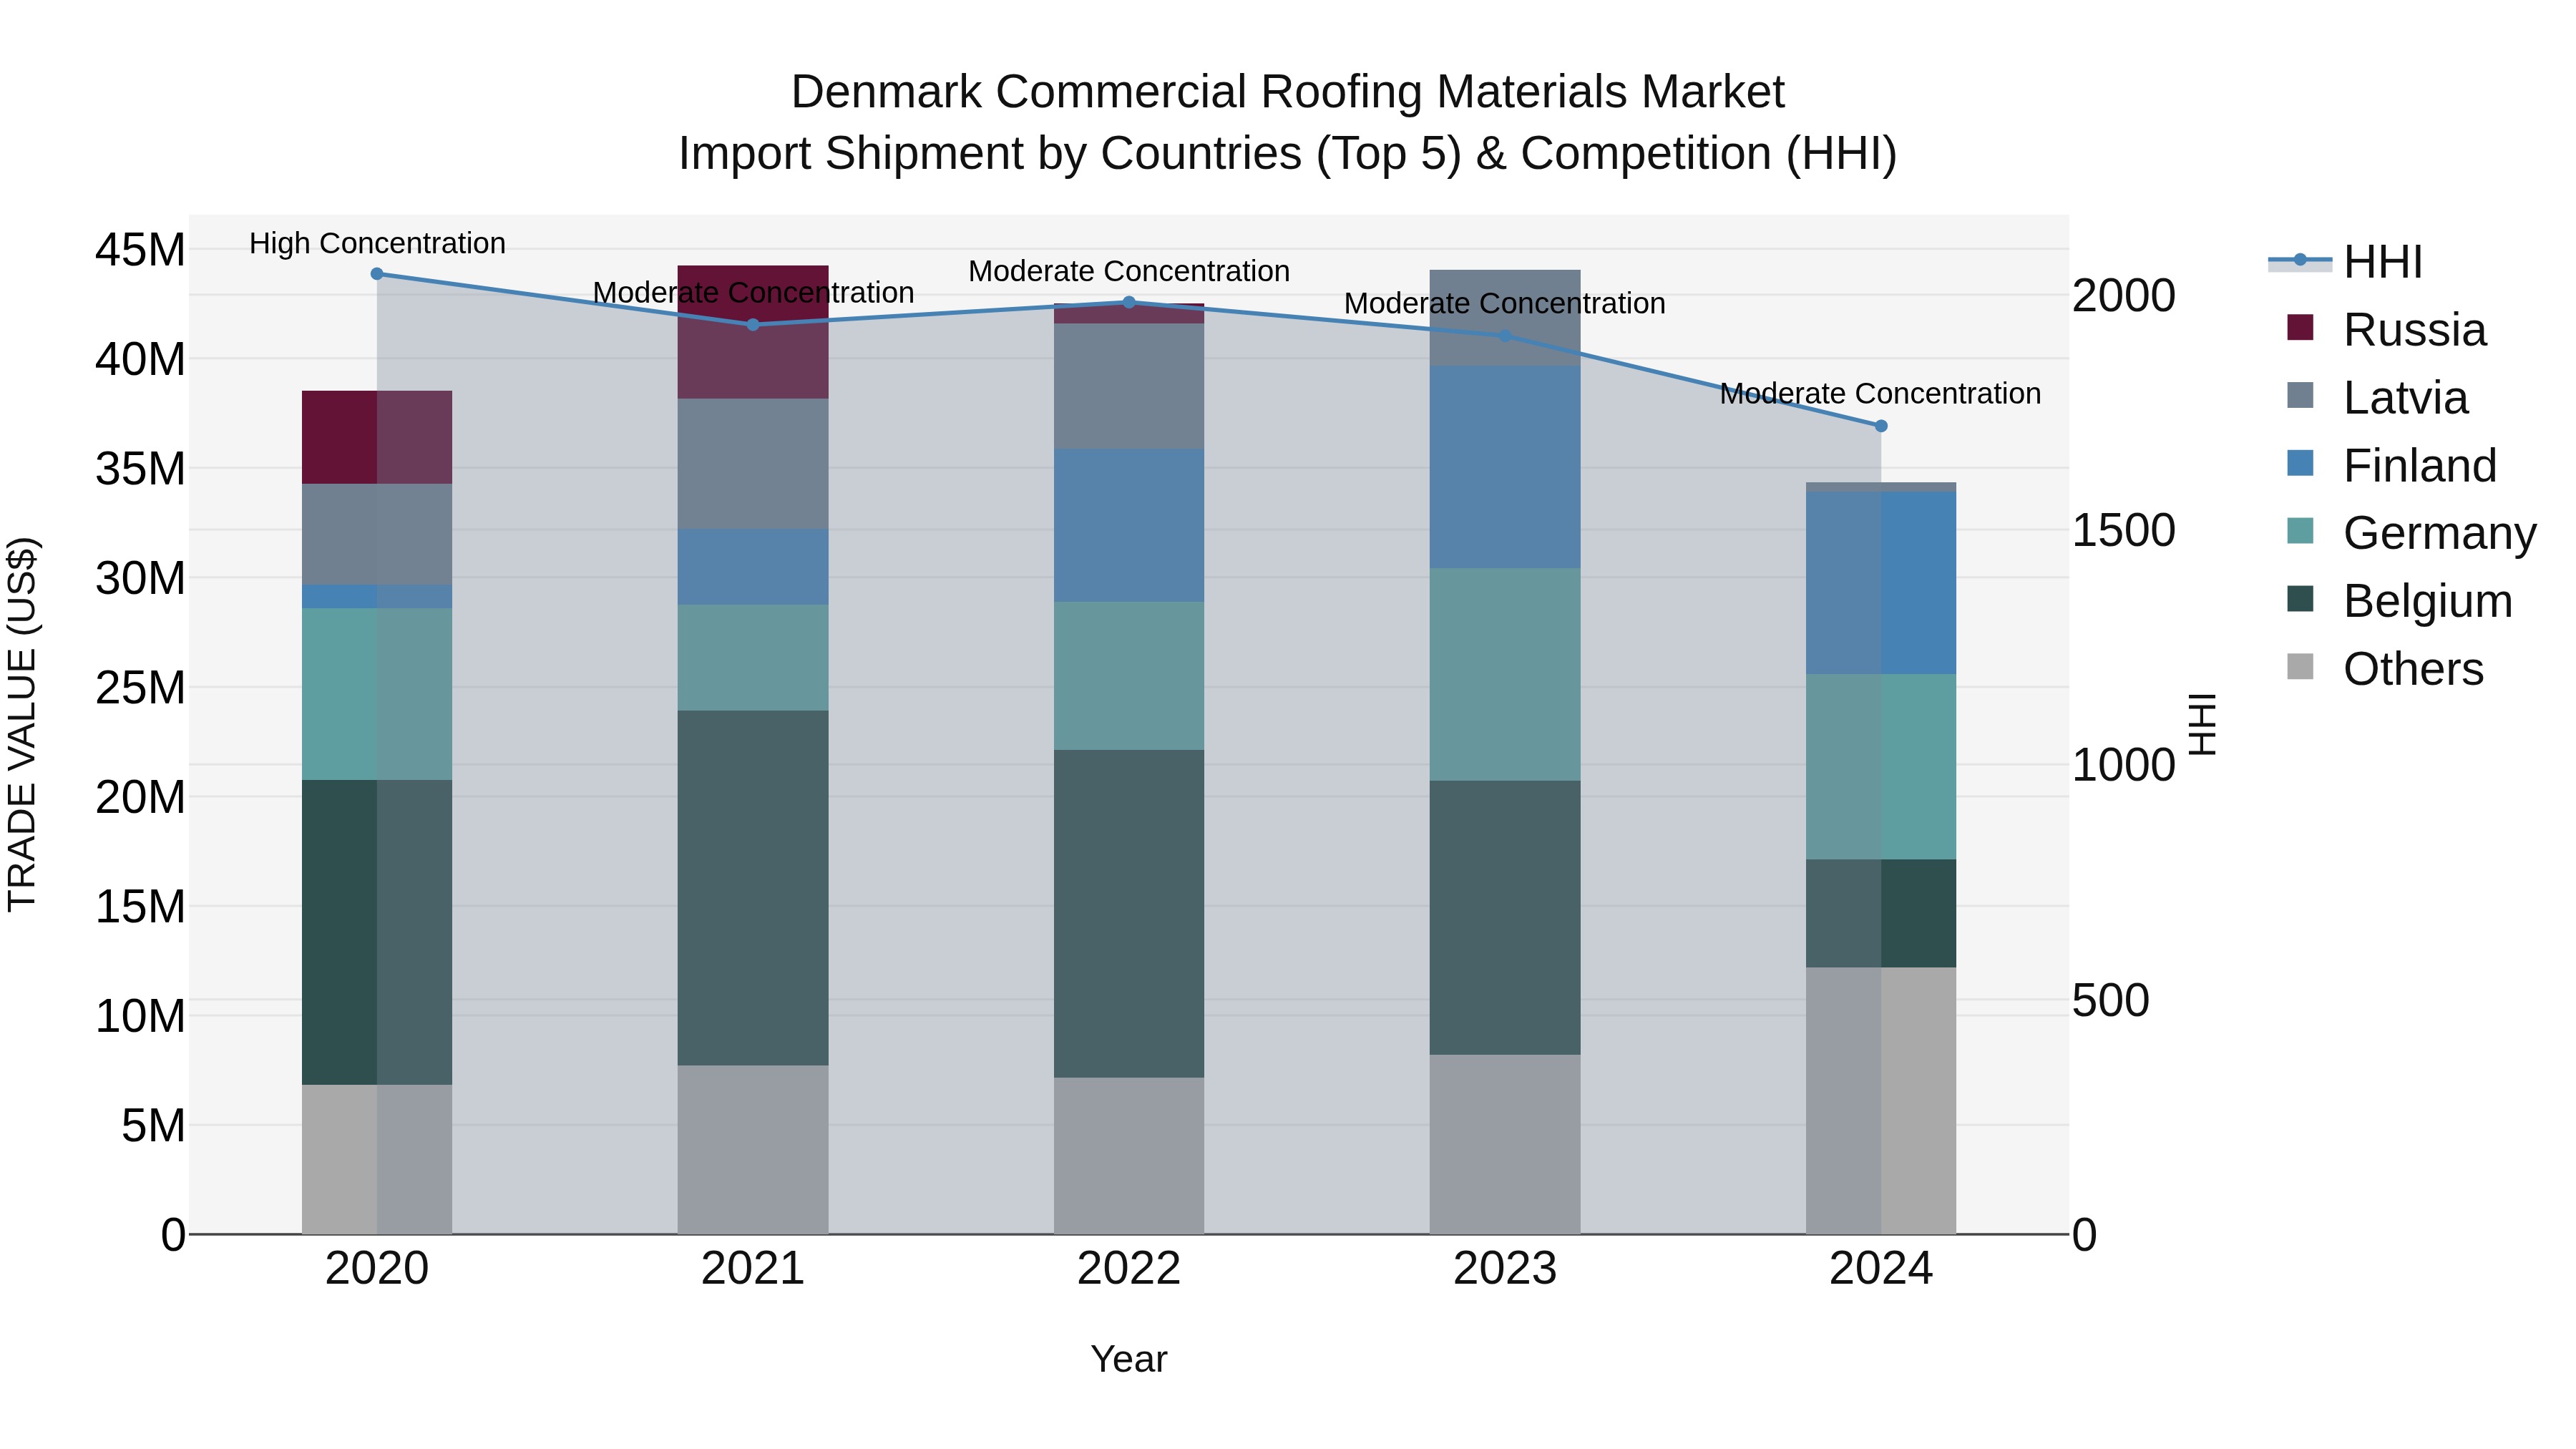
Task: Toggle the Others legend entry
Action: pyautogui.click(x=2385, y=669)
